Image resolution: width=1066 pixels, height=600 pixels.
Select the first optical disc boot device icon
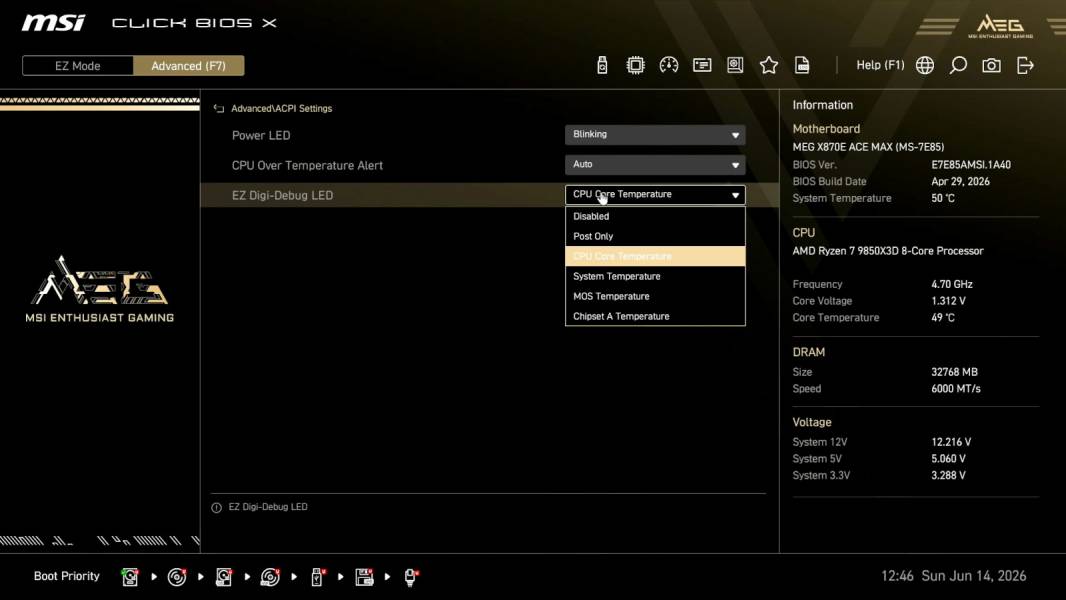pos(177,577)
